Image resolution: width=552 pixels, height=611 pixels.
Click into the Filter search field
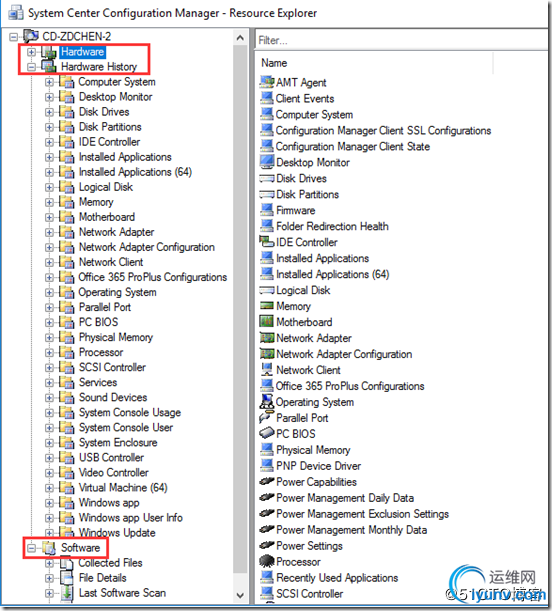[x=401, y=40]
